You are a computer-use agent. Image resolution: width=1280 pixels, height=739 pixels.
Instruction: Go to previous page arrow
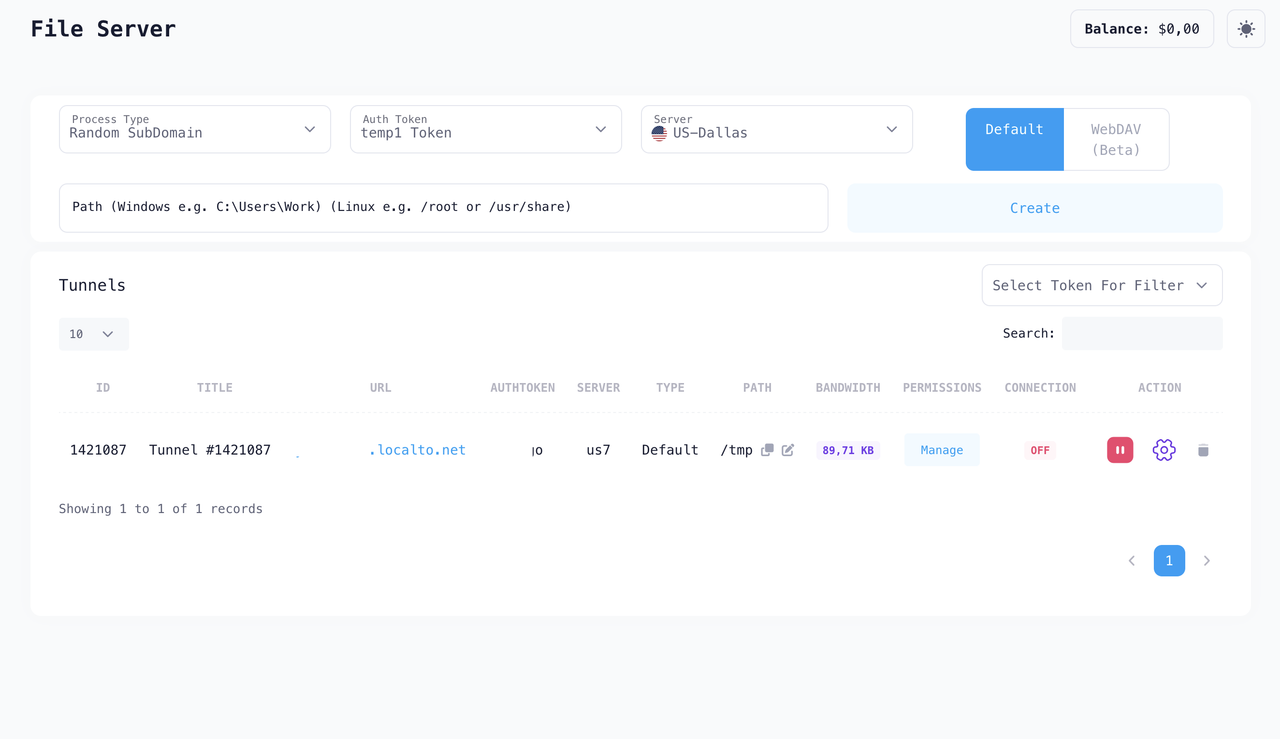tap(1132, 561)
